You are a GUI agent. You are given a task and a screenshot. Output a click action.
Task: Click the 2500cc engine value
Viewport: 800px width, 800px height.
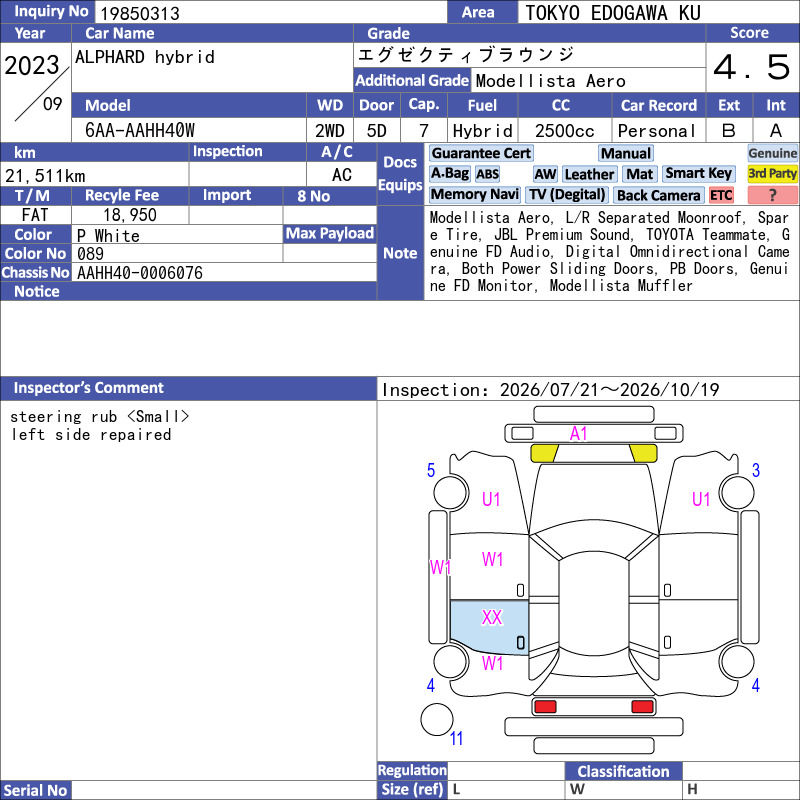coord(564,131)
